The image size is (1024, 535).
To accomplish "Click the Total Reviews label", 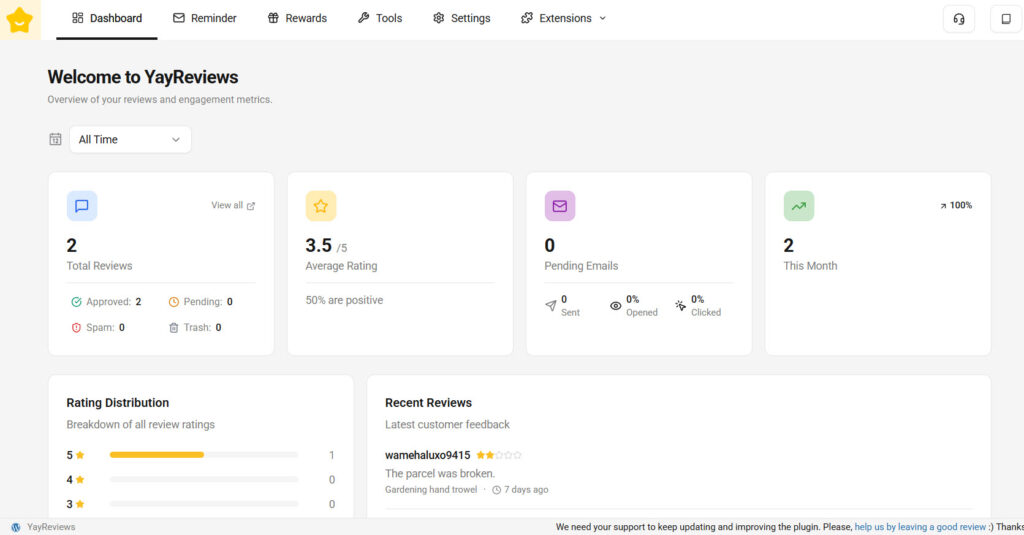I will (99, 266).
